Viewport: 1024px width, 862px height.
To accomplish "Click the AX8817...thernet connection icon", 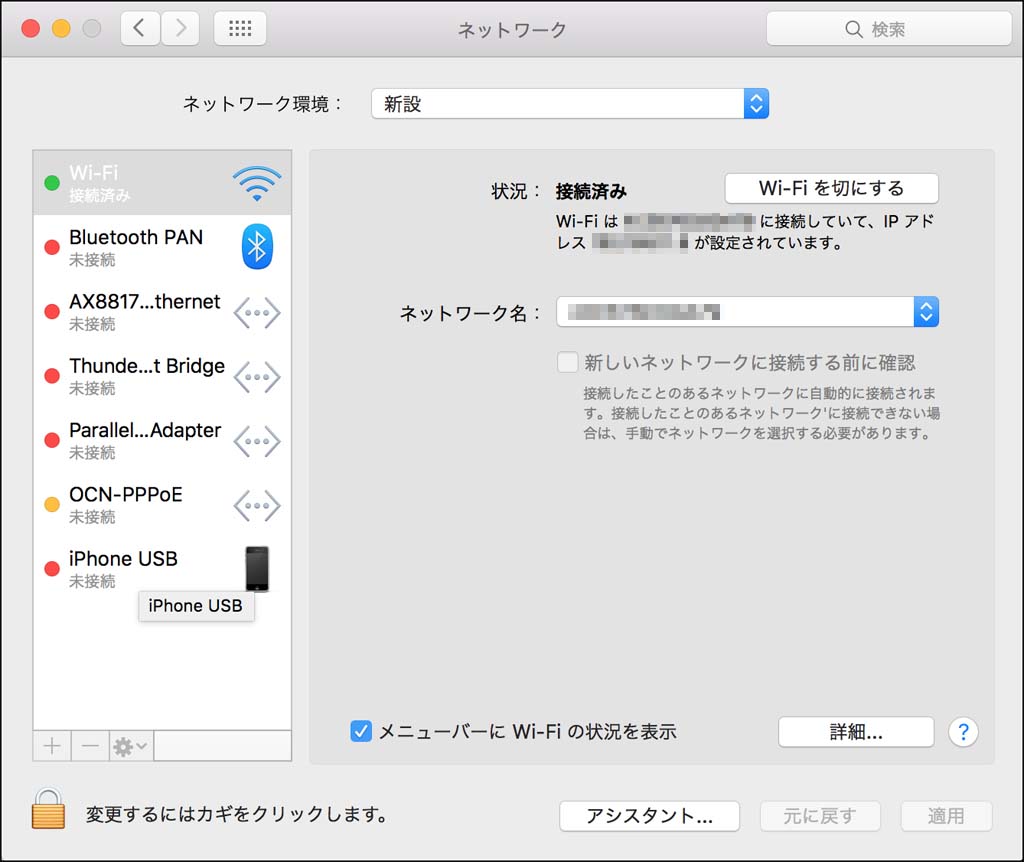I will pyautogui.click(x=257, y=312).
